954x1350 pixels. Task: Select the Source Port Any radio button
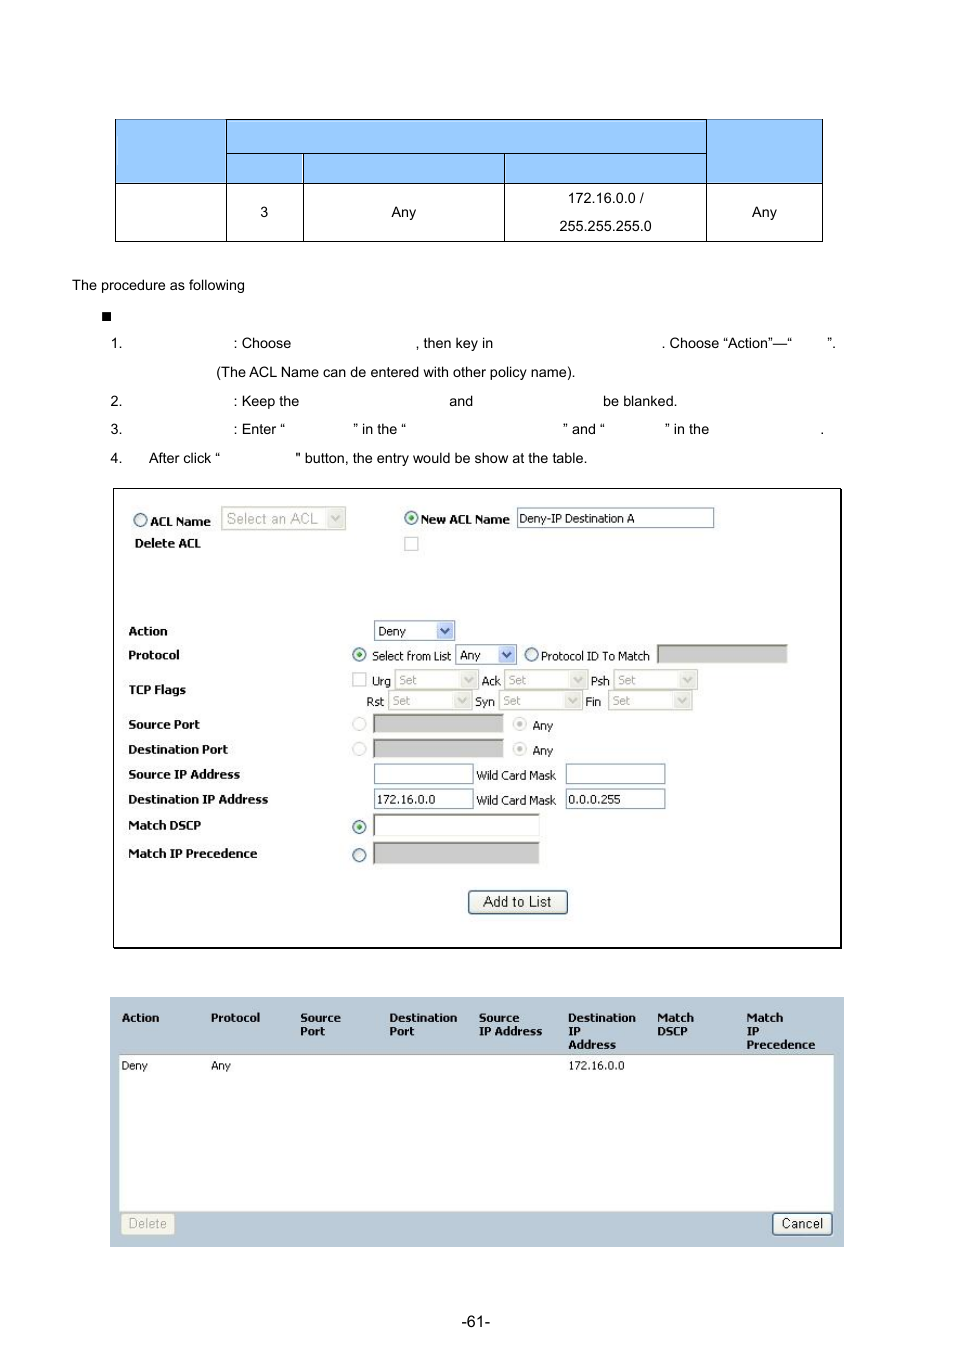click(519, 724)
